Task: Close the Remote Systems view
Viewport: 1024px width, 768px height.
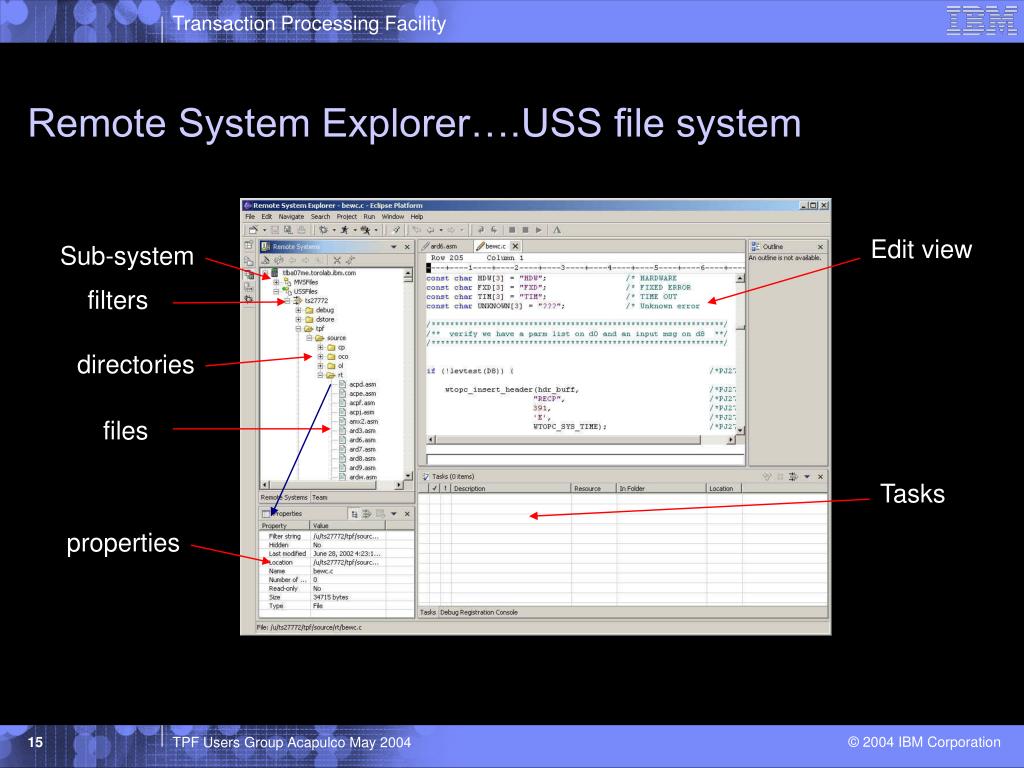Action: pos(407,247)
